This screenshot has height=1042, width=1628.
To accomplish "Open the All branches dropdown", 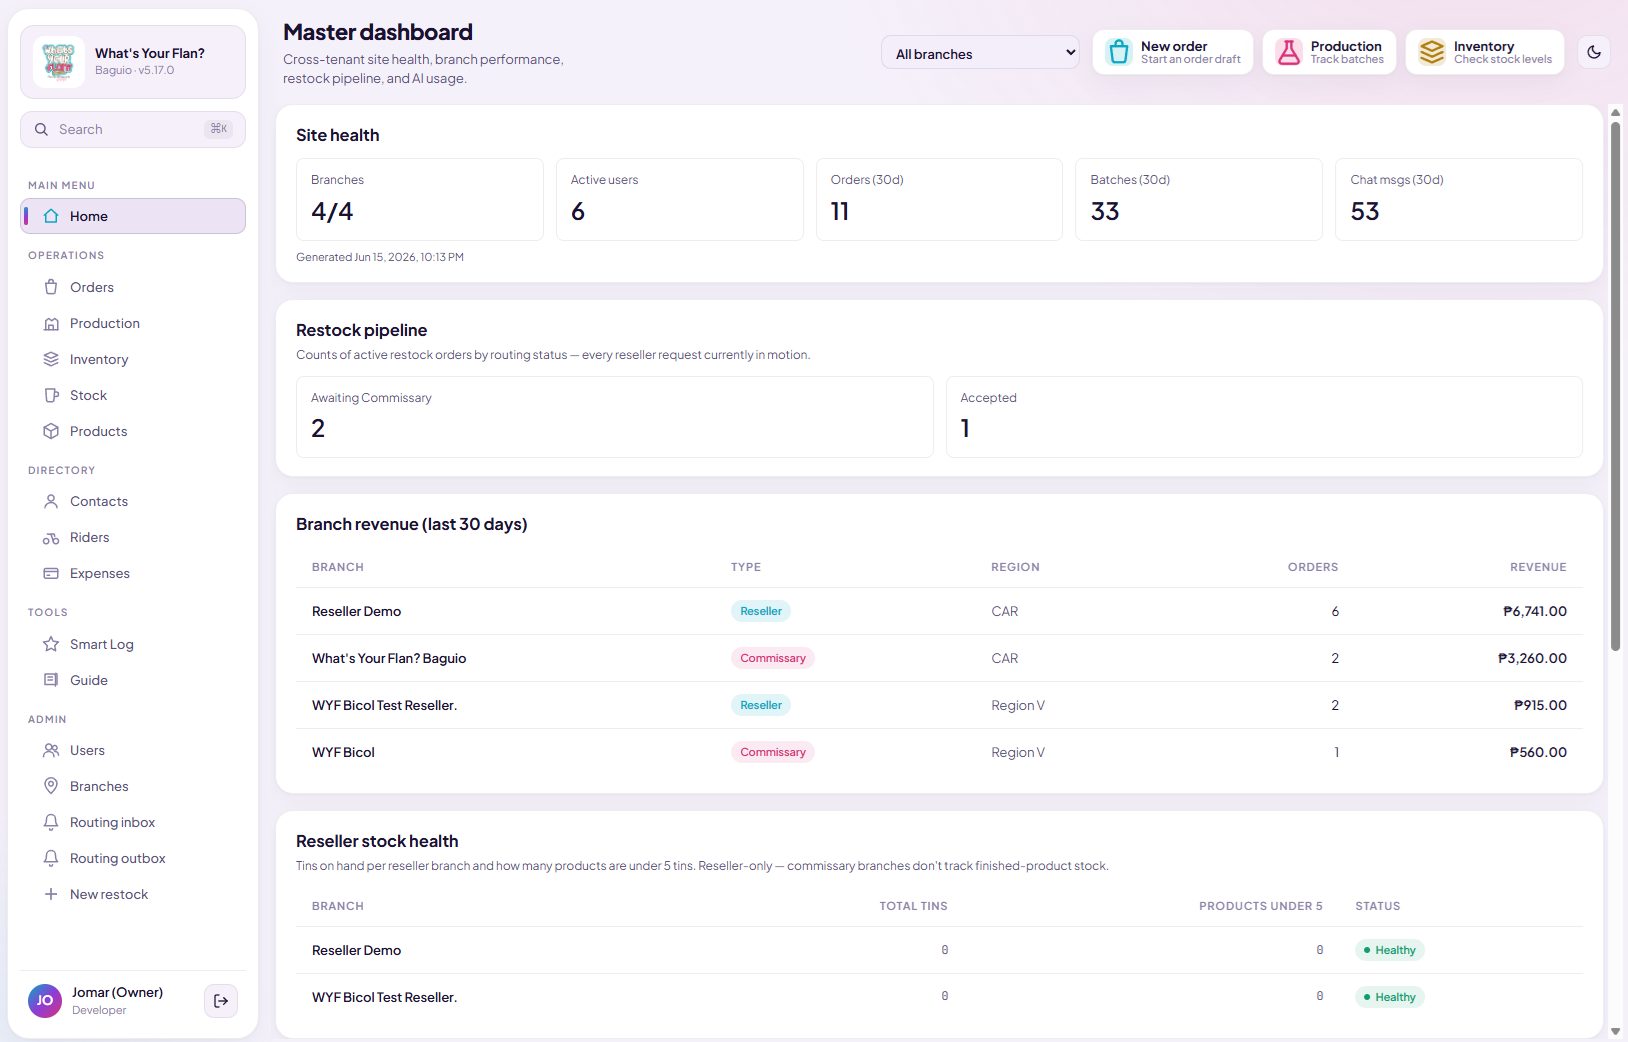I will 980,53.
